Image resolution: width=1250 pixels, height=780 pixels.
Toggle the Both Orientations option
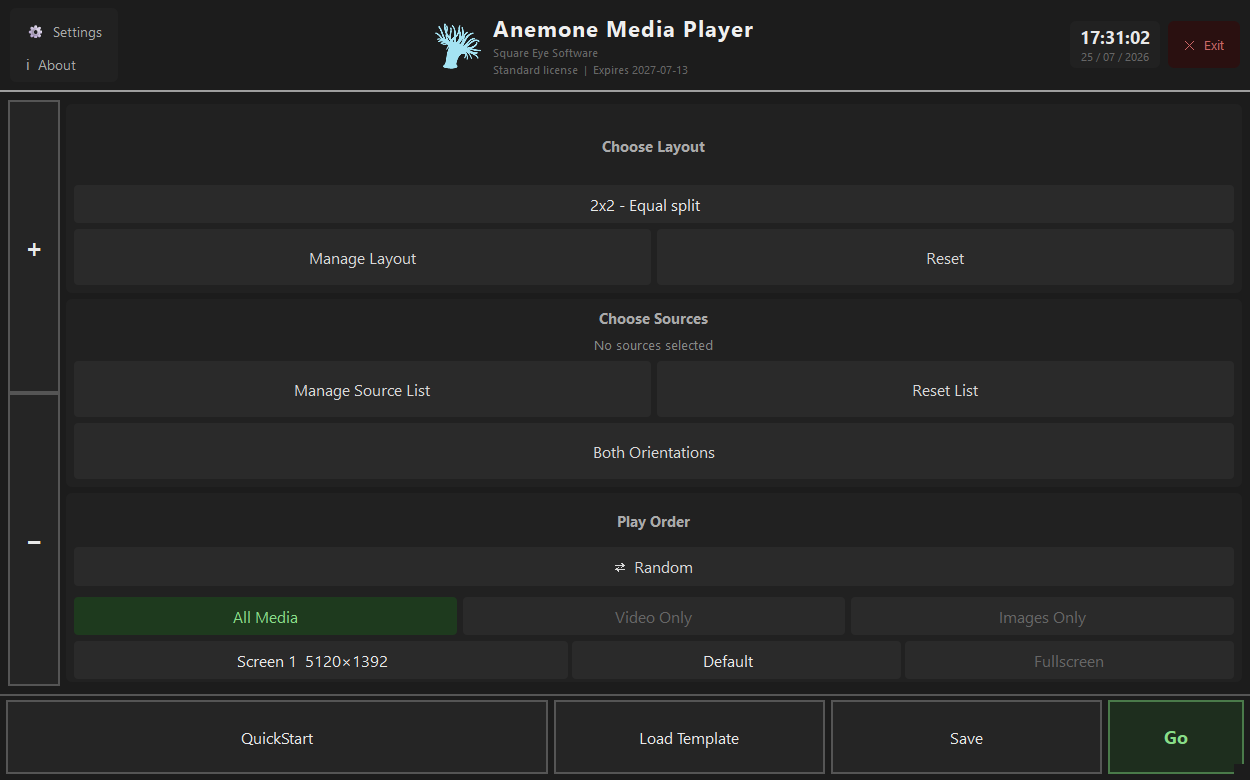tap(654, 452)
